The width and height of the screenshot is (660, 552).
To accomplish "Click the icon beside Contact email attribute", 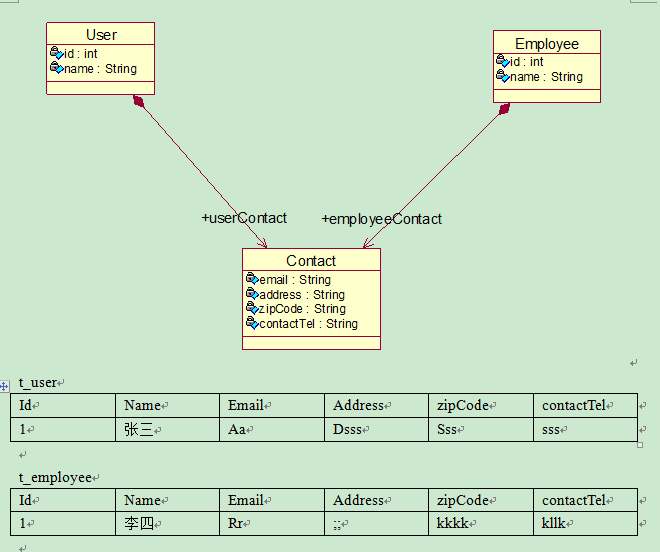I will 252,279.
